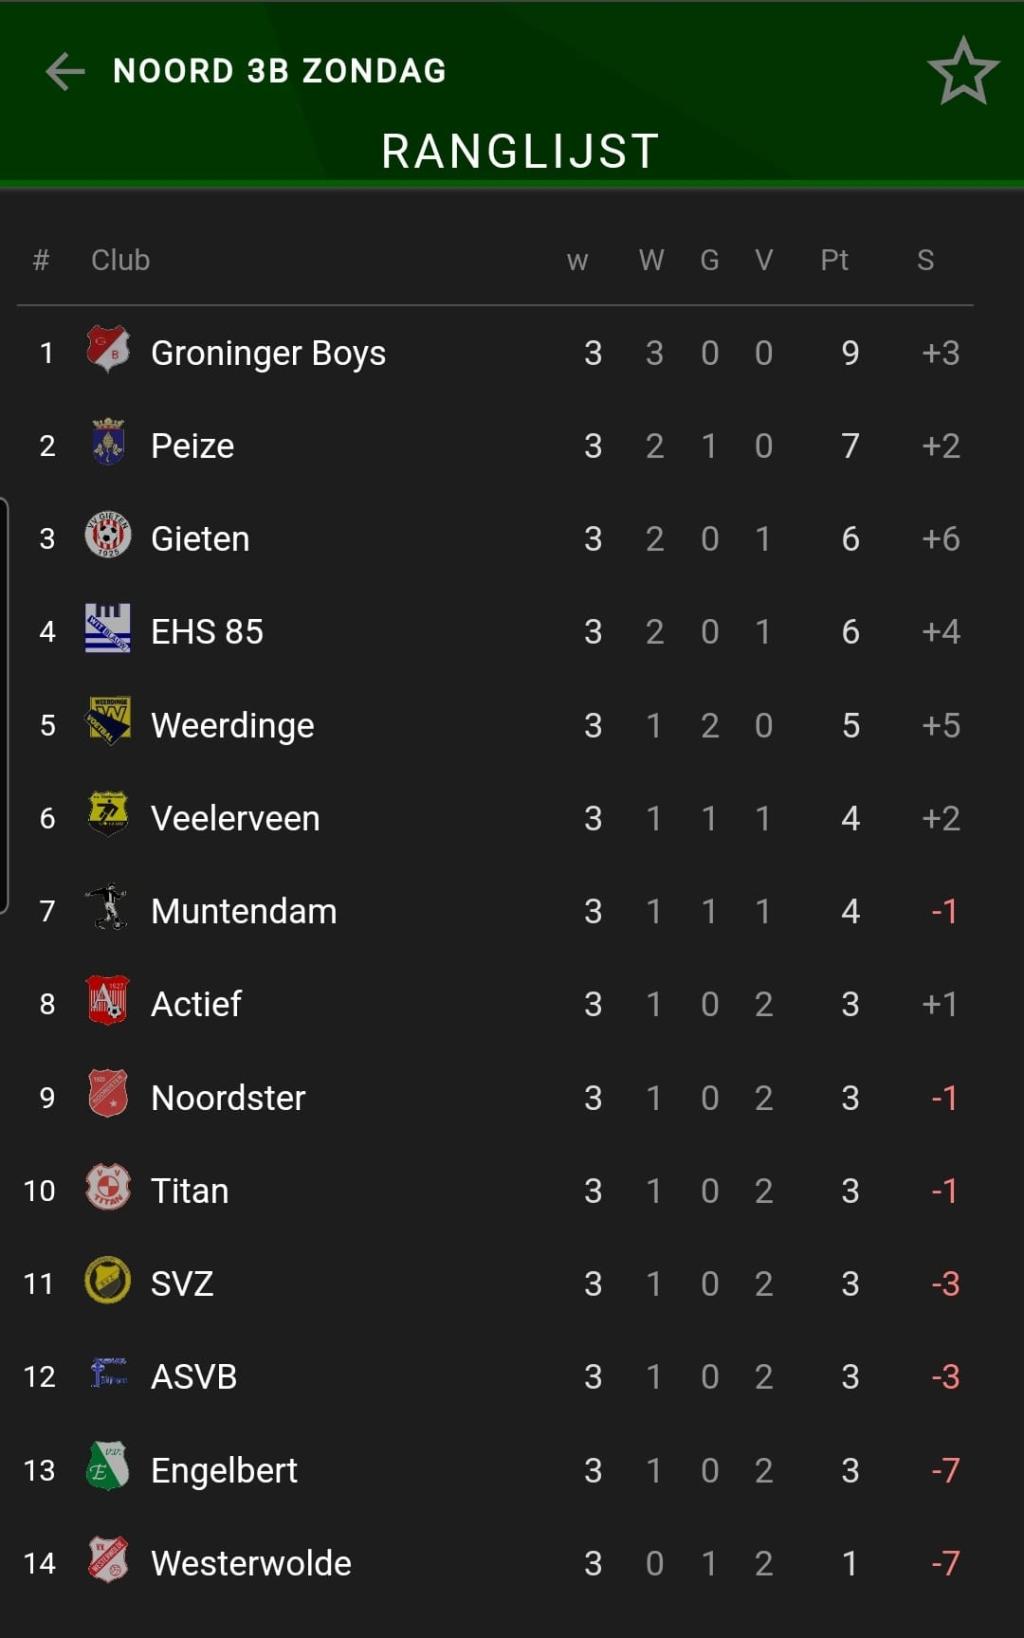Tap the back arrow icon
The image size is (1024, 1638).
click(x=65, y=71)
